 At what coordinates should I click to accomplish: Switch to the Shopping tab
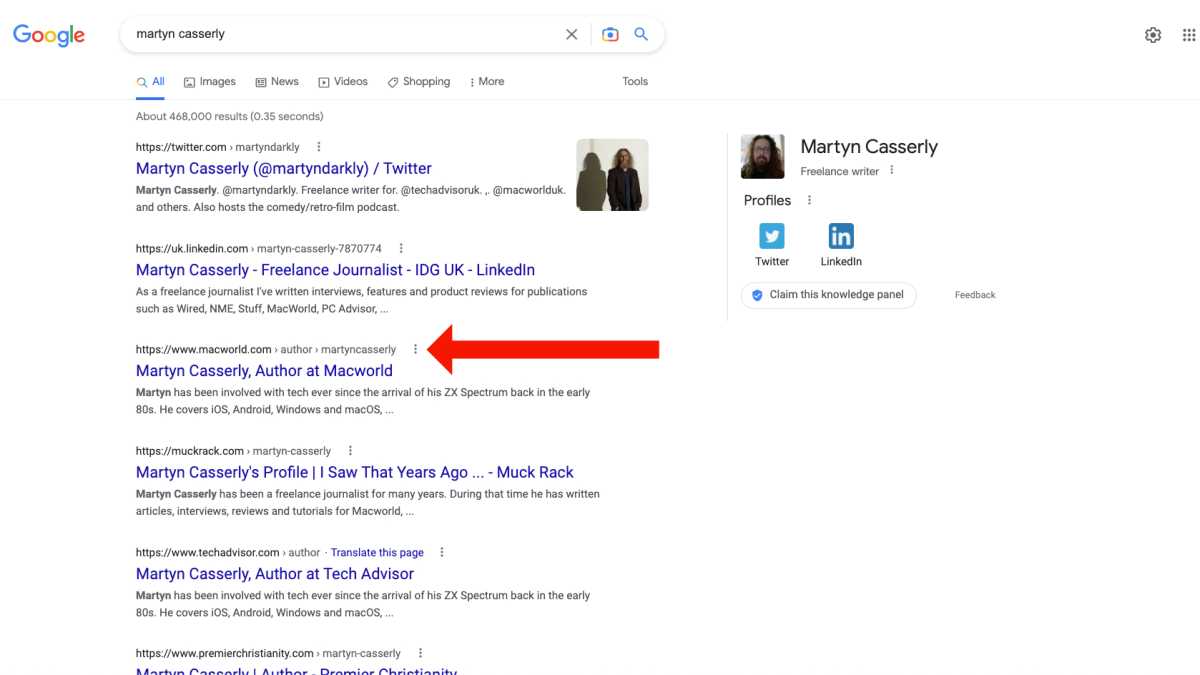pyautogui.click(x=419, y=82)
